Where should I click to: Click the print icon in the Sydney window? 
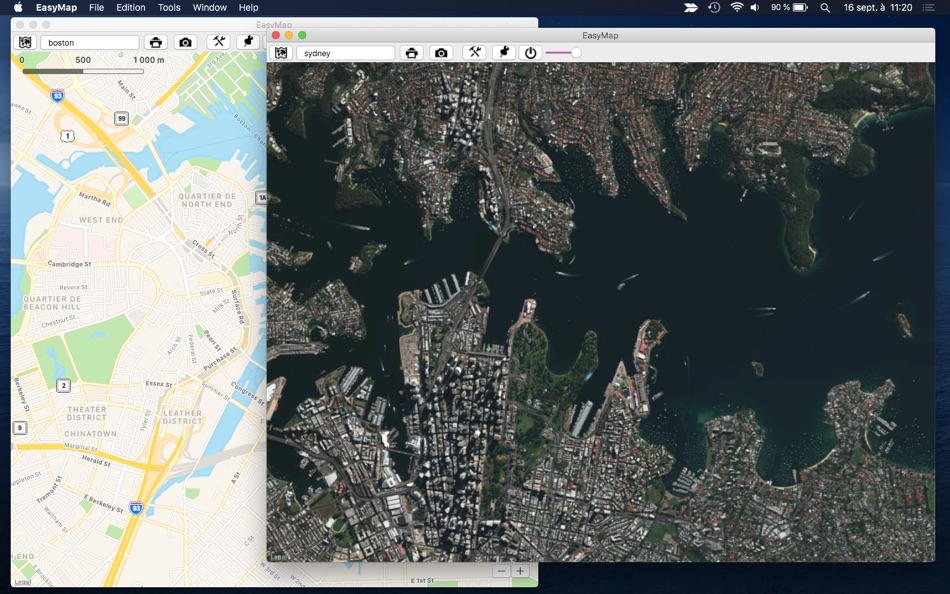coord(411,53)
